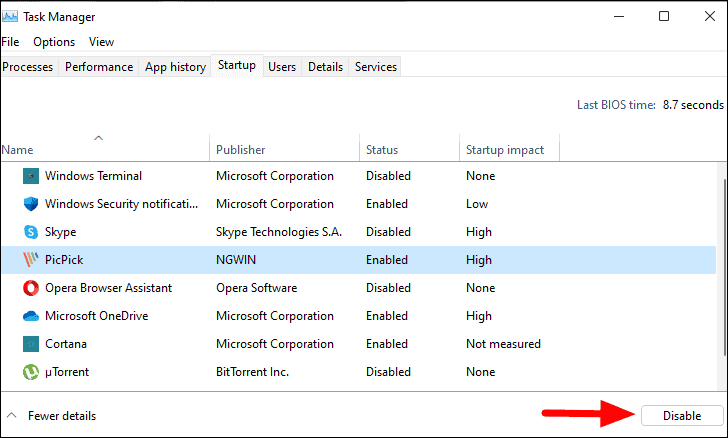Click the Disable button

click(682, 415)
